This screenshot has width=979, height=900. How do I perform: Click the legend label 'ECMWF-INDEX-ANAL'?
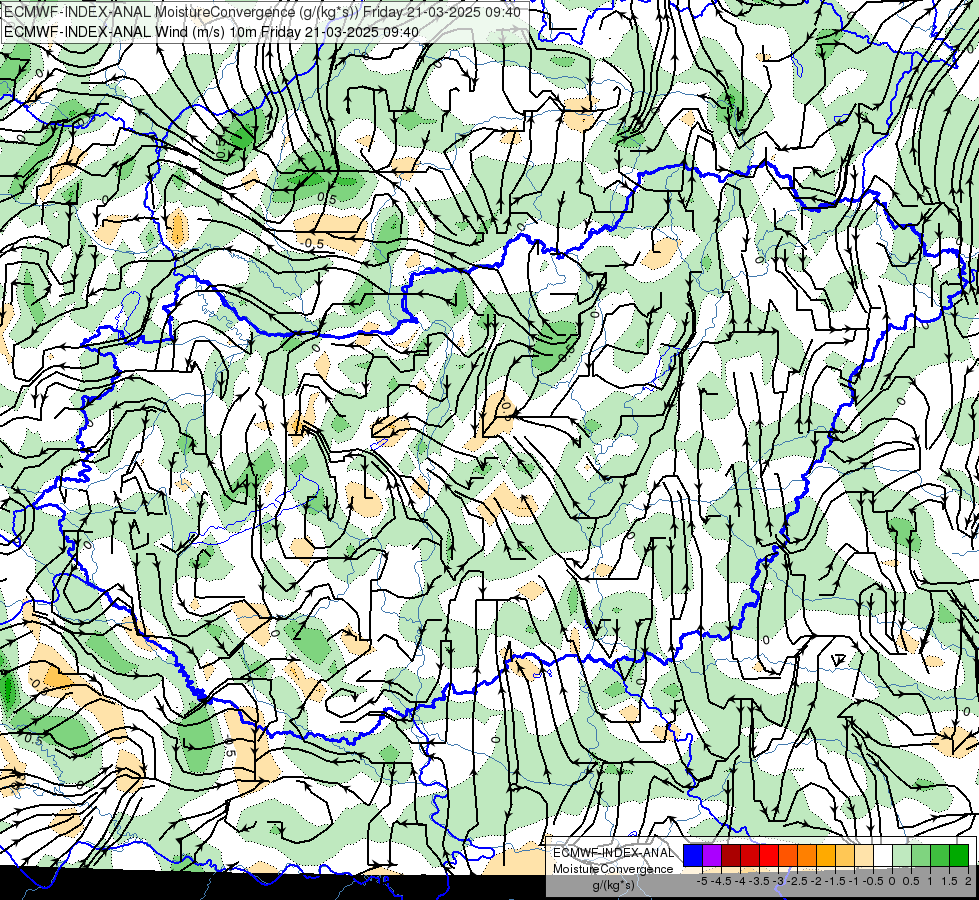tap(614, 853)
